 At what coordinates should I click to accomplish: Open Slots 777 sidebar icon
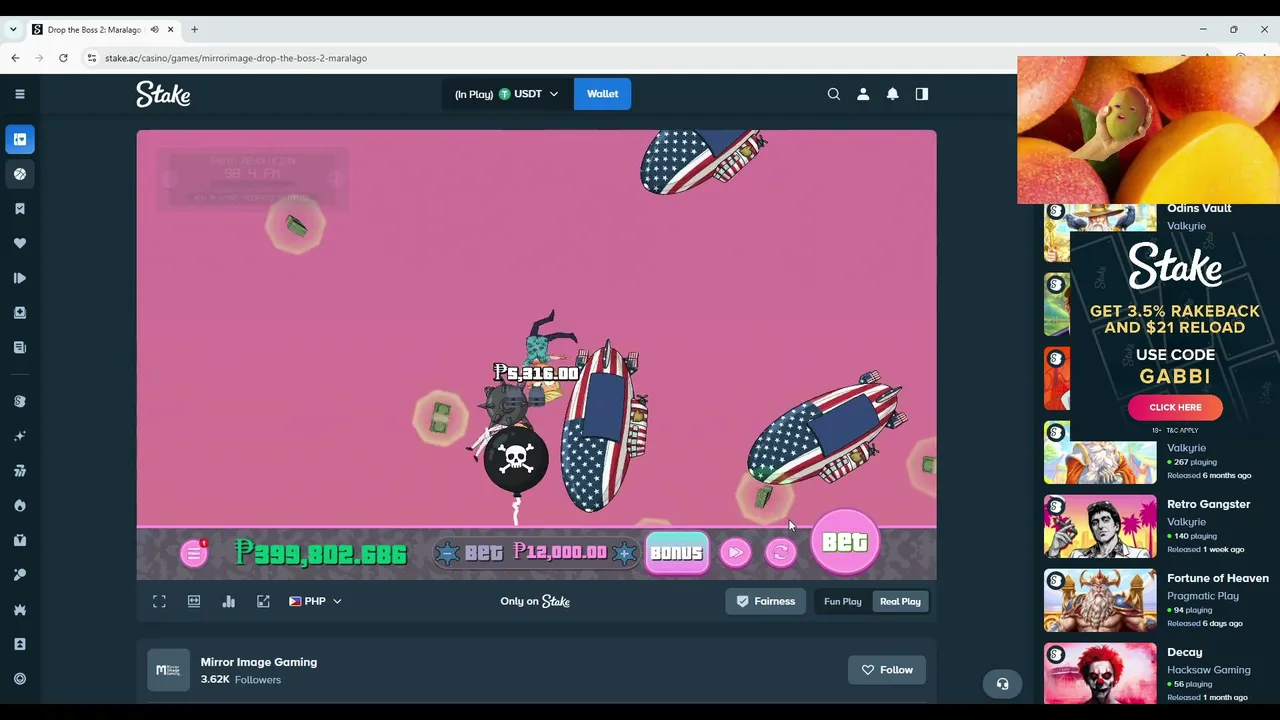click(x=19, y=471)
